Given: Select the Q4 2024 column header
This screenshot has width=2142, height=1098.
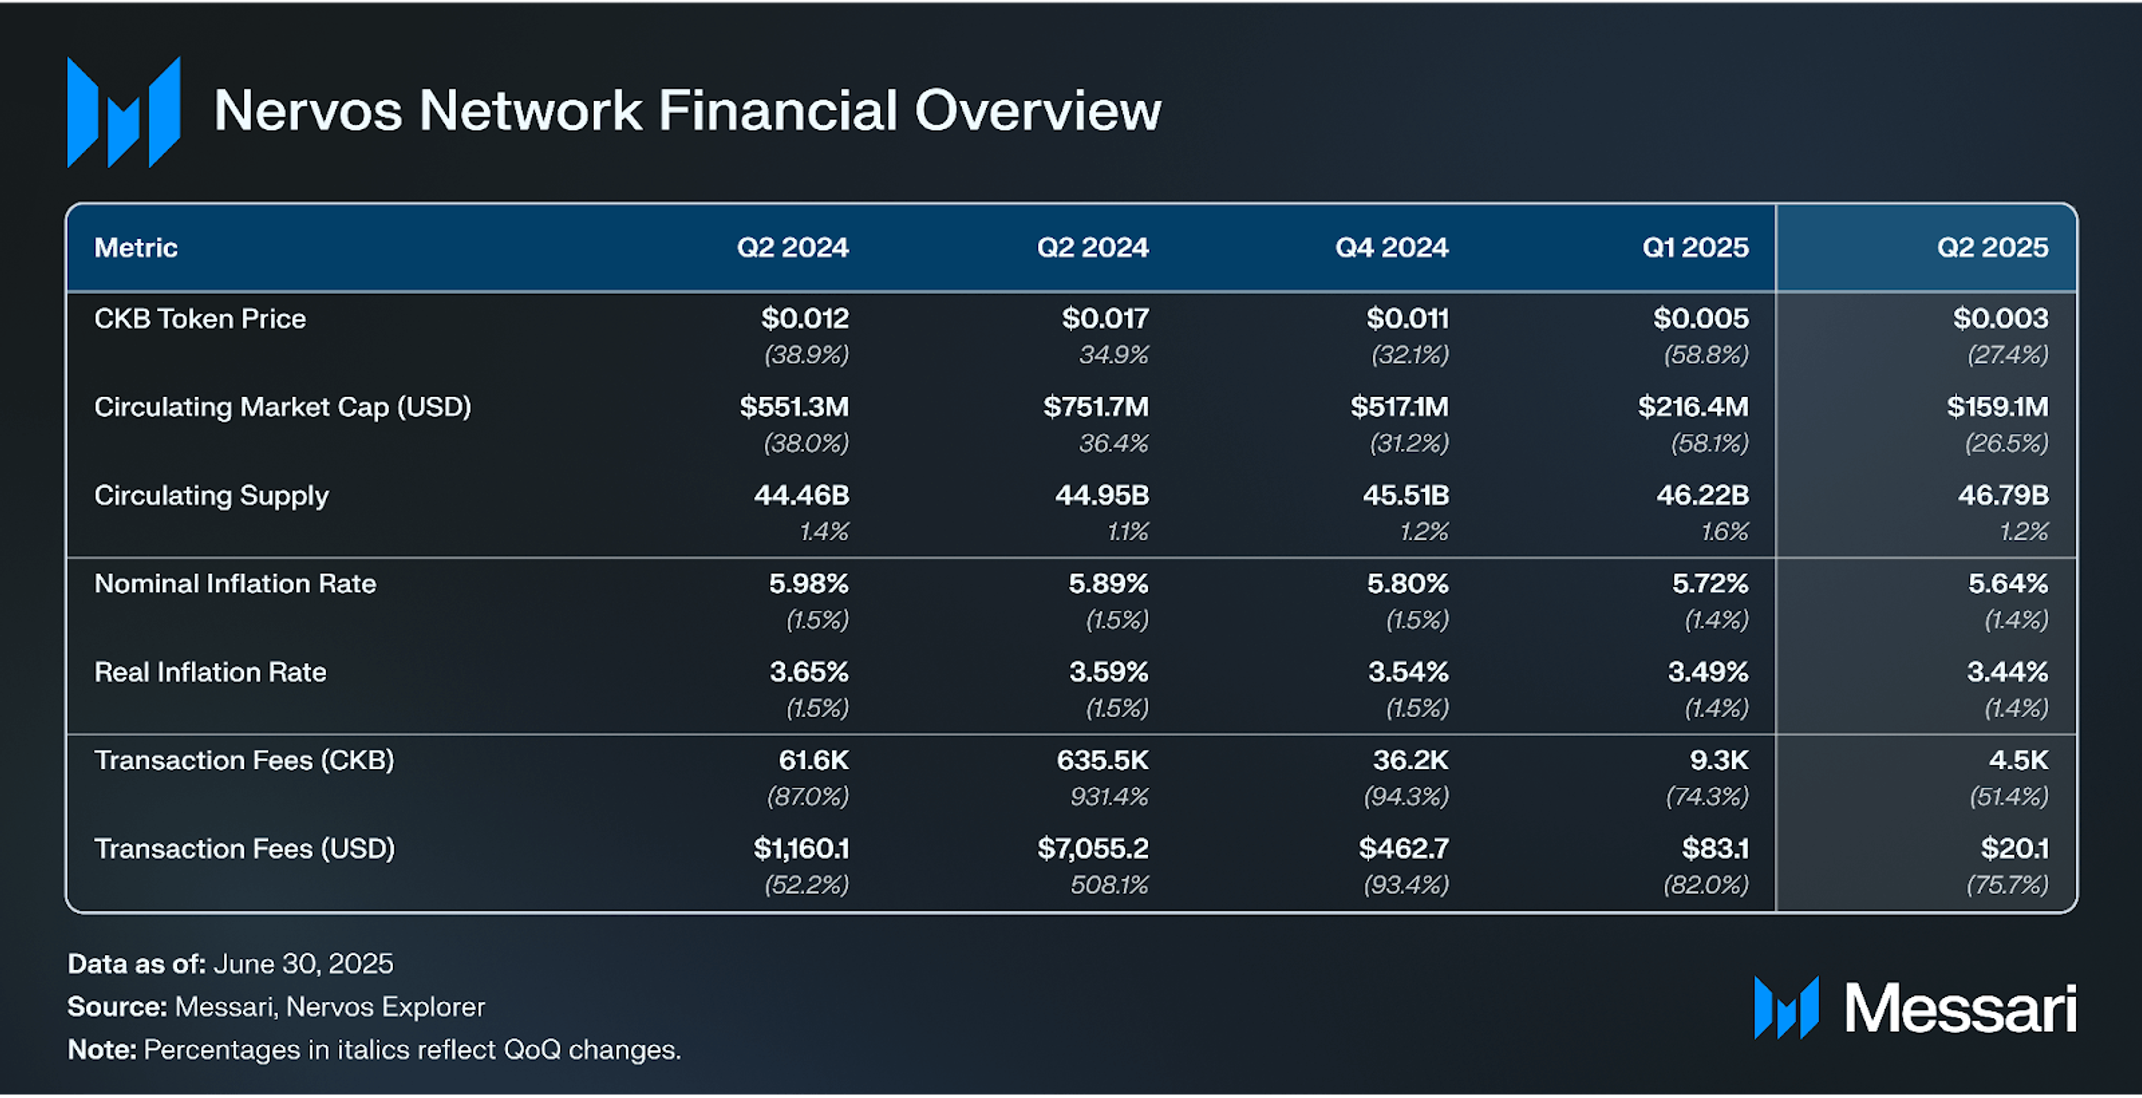Looking at the screenshot, I should (1391, 247).
